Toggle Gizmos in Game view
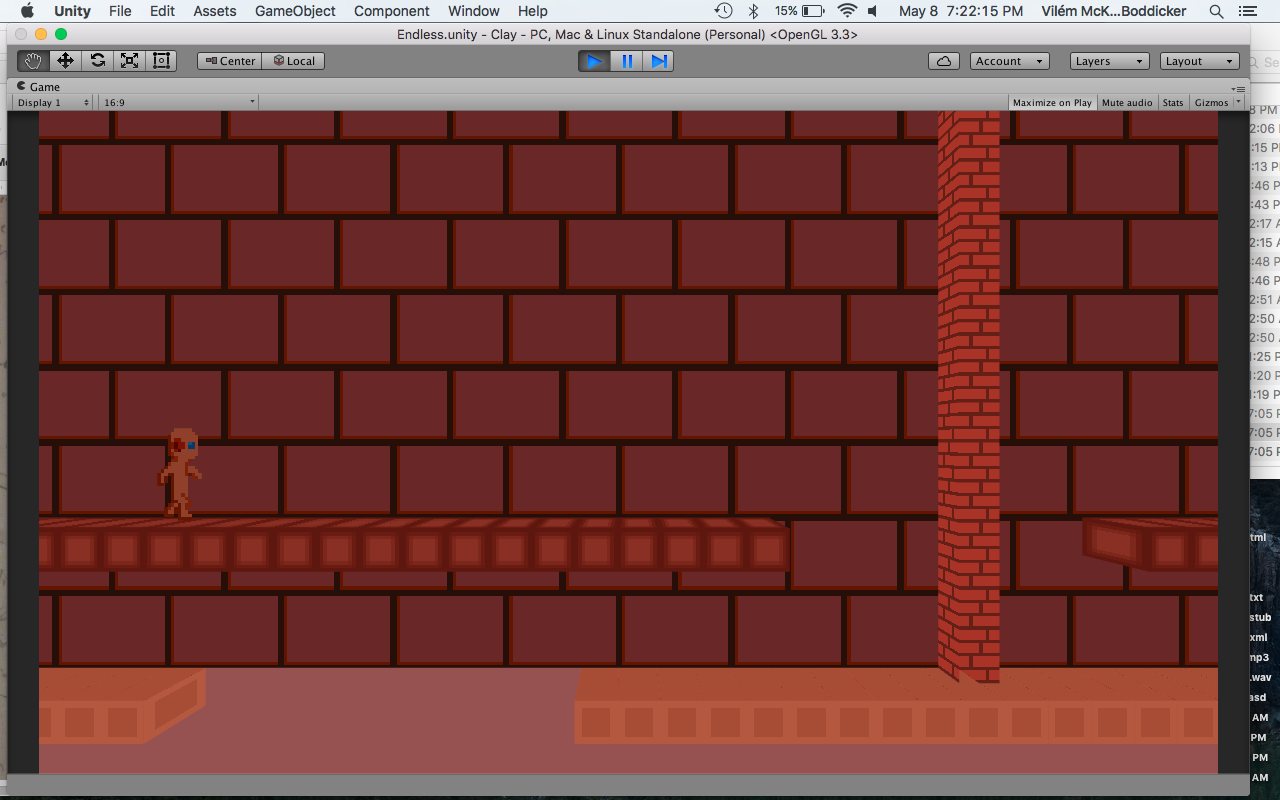 (1211, 102)
